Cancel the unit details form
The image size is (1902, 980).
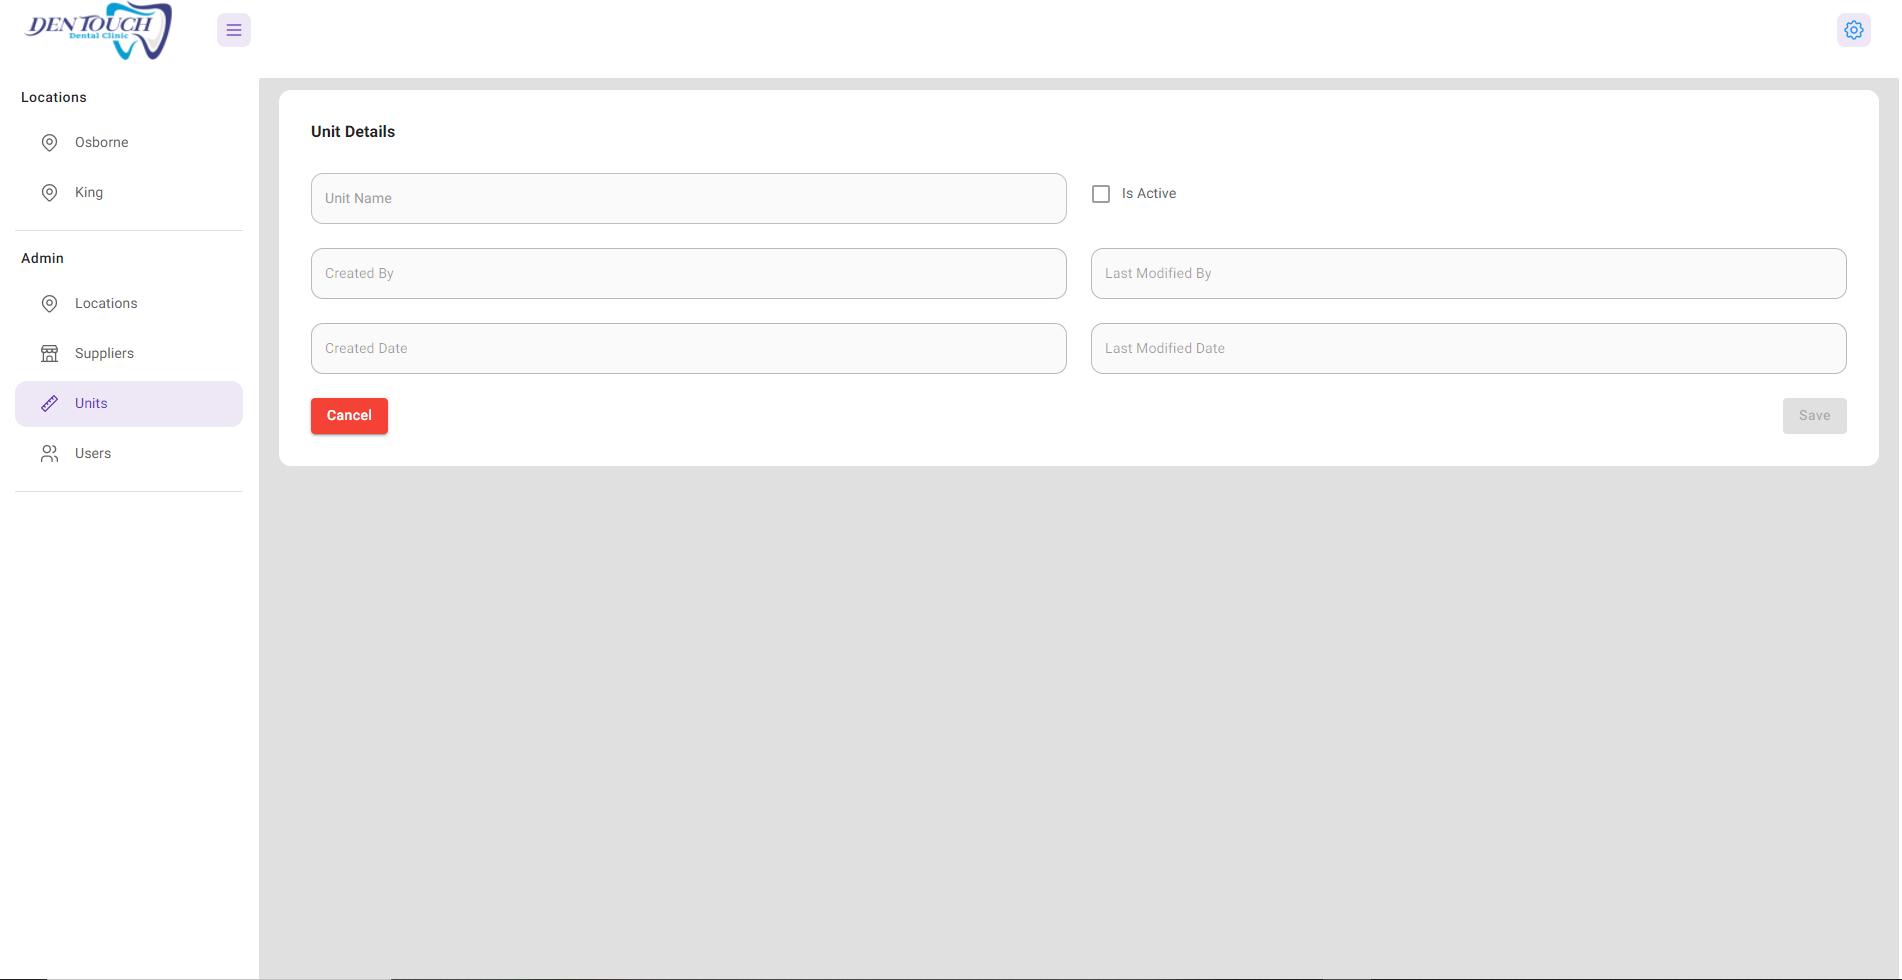[x=349, y=416]
